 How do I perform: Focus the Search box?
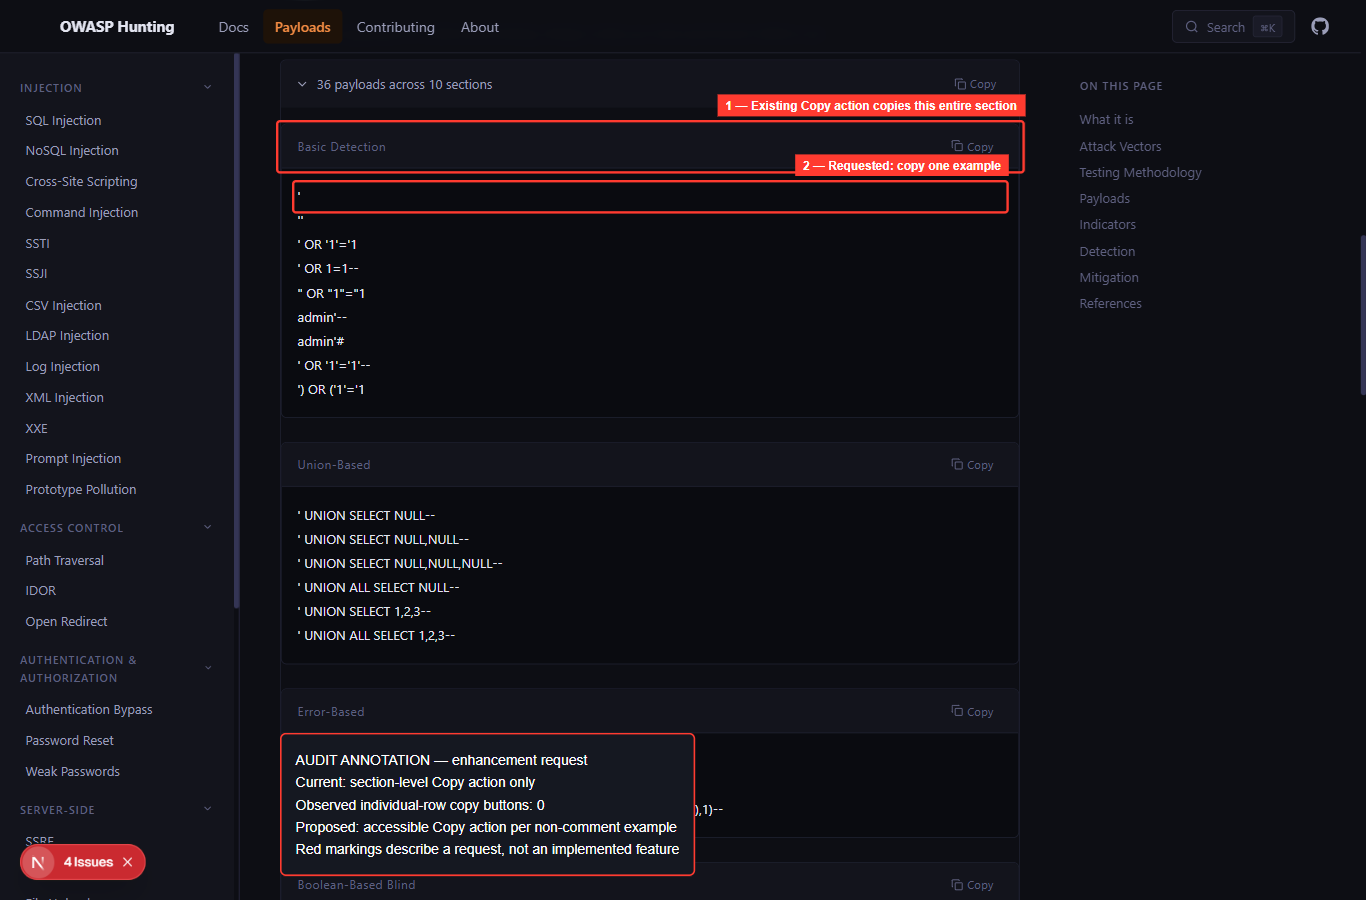point(1233,27)
